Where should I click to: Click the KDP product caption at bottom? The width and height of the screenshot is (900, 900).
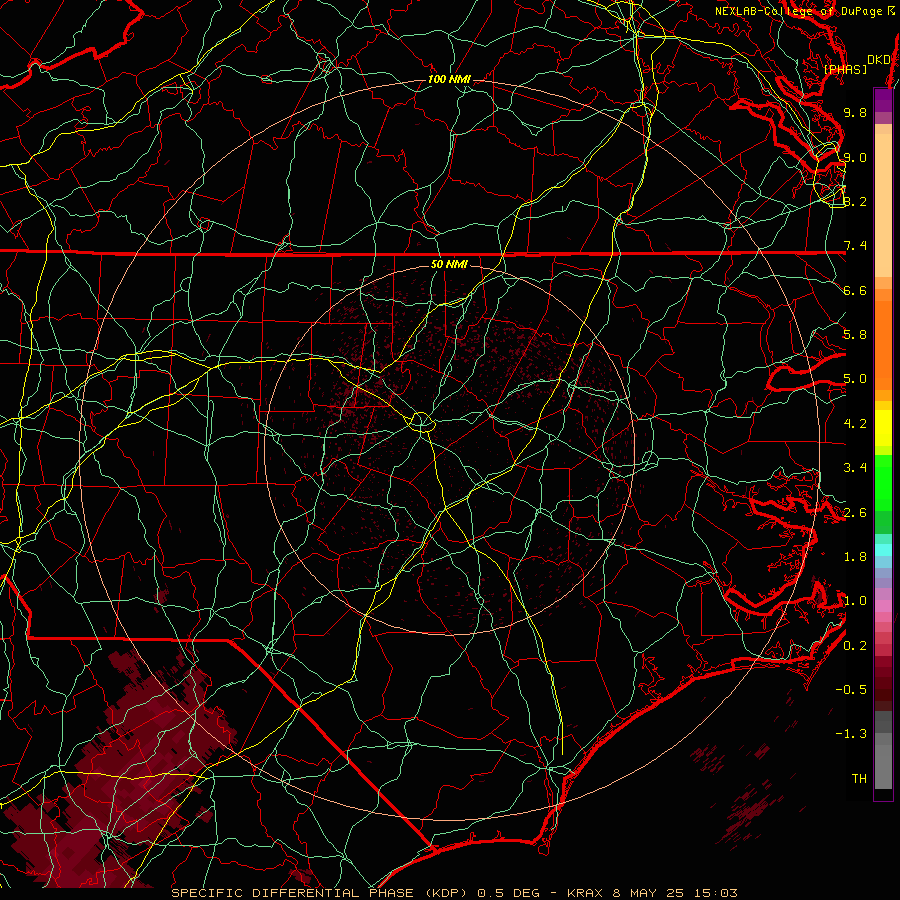(454, 893)
